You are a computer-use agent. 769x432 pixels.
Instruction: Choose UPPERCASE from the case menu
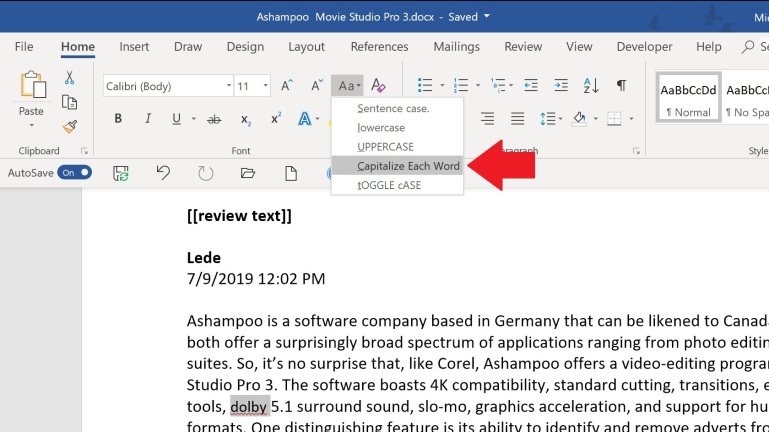click(x=397, y=147)
